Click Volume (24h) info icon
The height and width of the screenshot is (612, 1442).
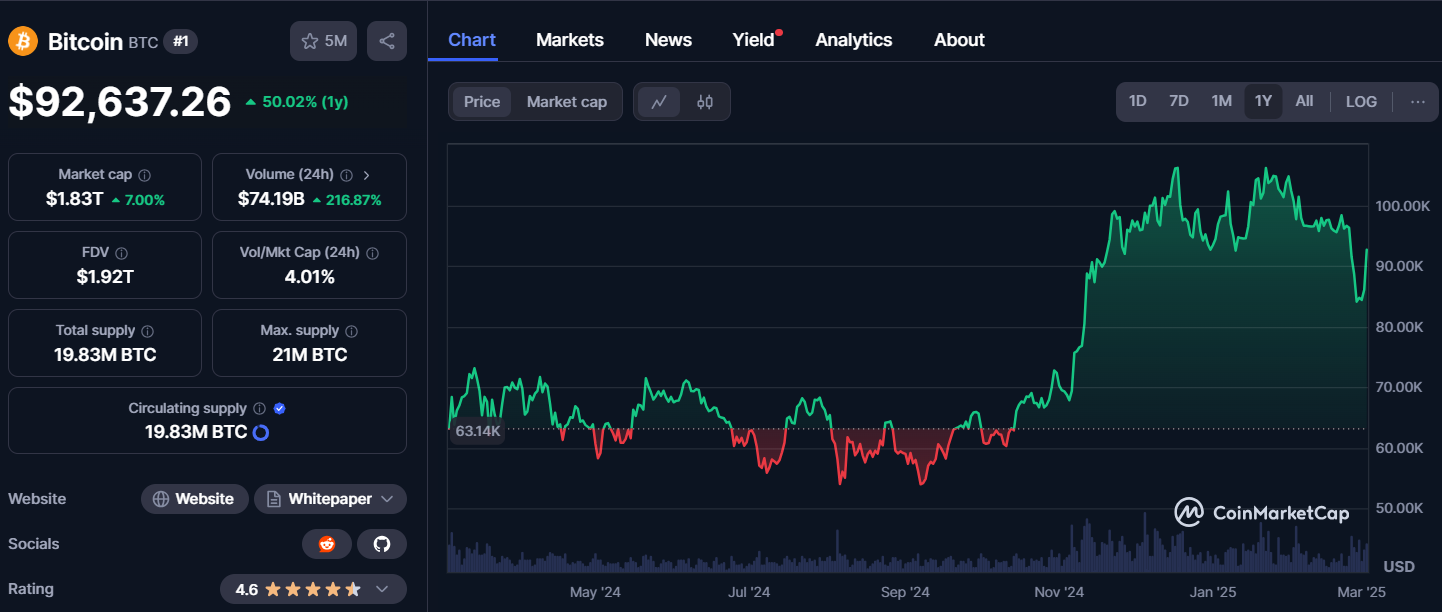346,175
